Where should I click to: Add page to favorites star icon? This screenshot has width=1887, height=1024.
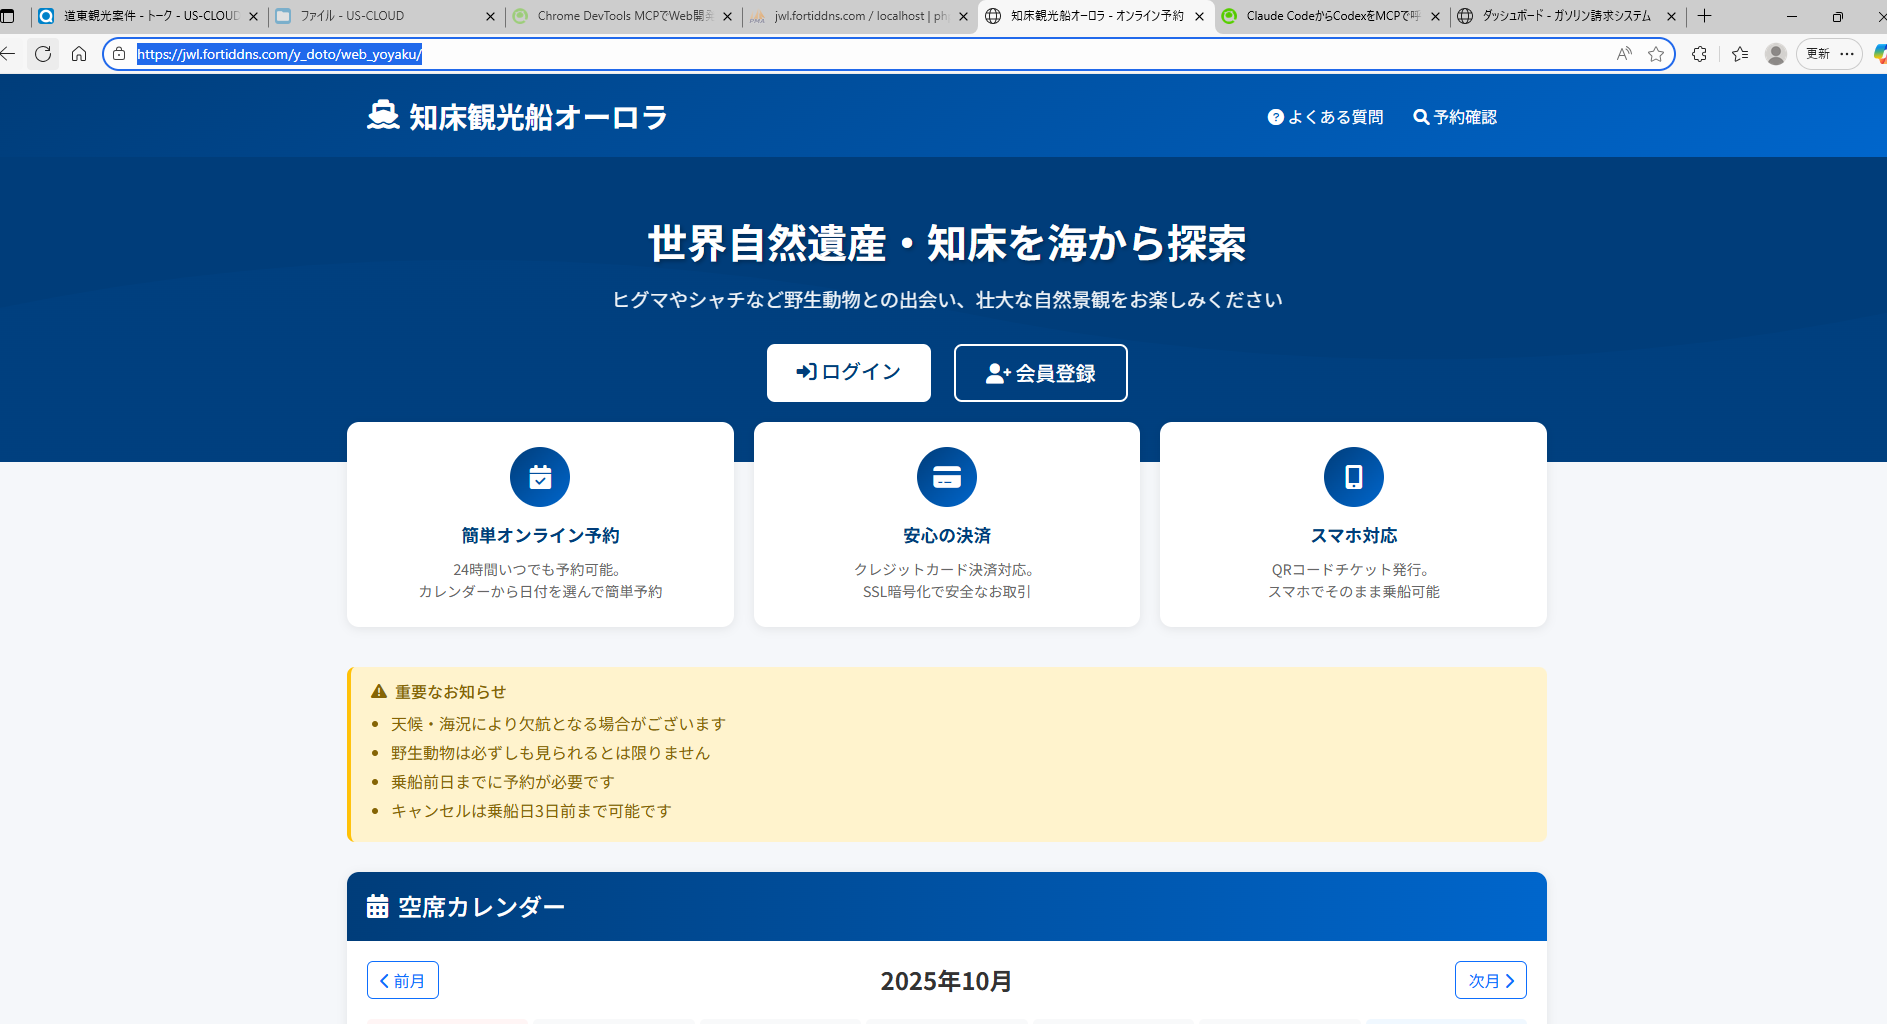(1656, 54)
